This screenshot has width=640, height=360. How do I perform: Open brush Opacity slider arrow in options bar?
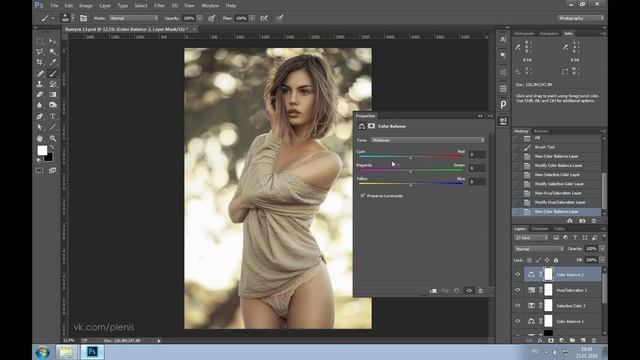pyautogui.click(x=200, y=18)
